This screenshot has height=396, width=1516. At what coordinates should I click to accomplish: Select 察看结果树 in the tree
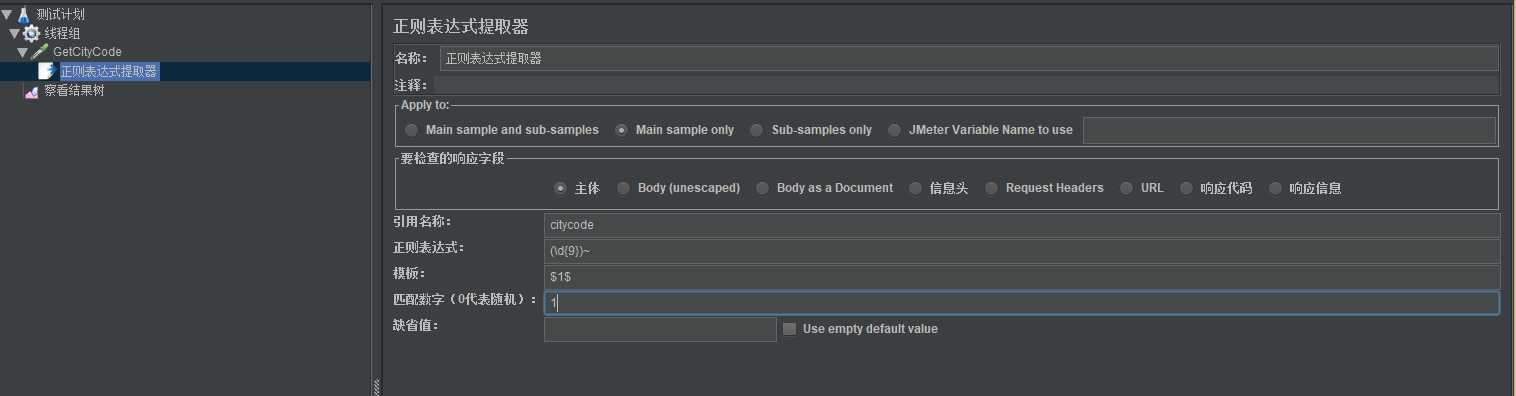[74, 91]
